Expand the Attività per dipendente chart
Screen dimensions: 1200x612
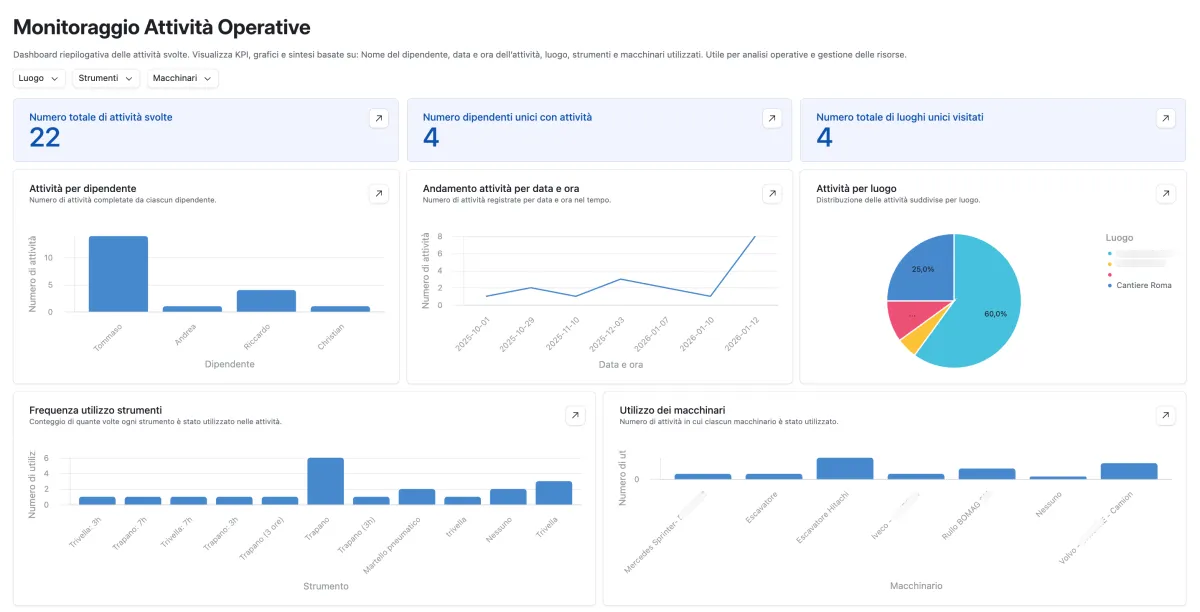[x=378, y=194]
